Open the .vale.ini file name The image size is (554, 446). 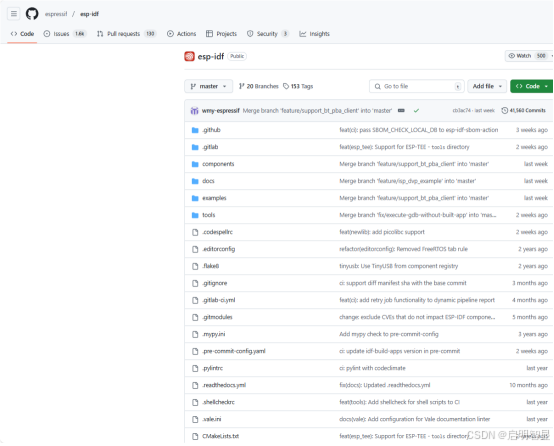pyautogui.click(x=212, y=419)
